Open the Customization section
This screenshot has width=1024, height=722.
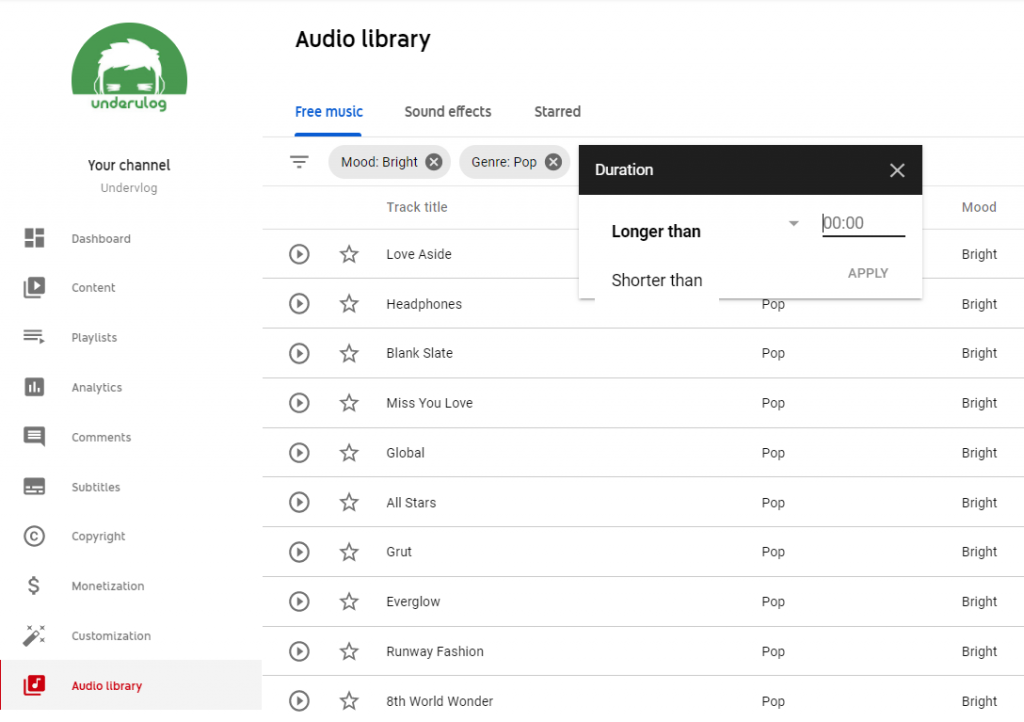tap(110, 636)
